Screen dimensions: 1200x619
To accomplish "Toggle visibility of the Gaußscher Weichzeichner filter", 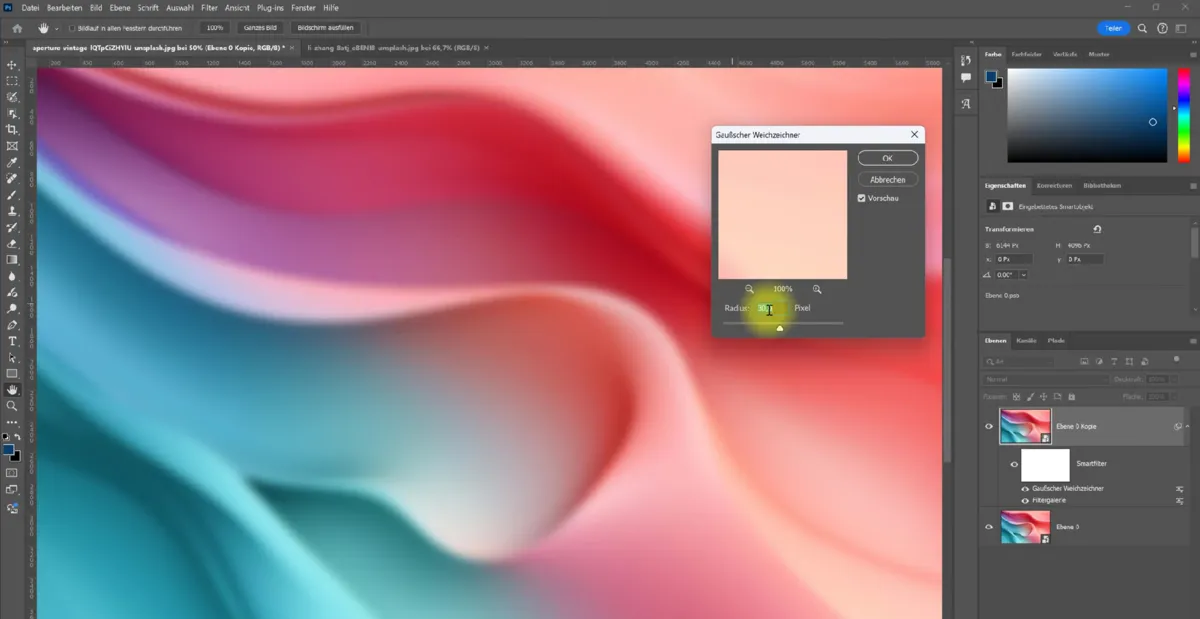I will point(1025,488).
